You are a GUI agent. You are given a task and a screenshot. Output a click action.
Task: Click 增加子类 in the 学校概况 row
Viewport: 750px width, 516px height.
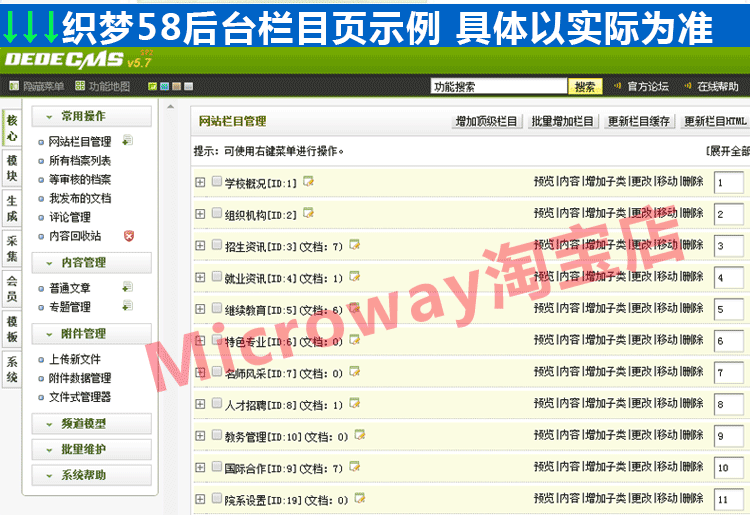pyautogui.click(x=605, y=181)
